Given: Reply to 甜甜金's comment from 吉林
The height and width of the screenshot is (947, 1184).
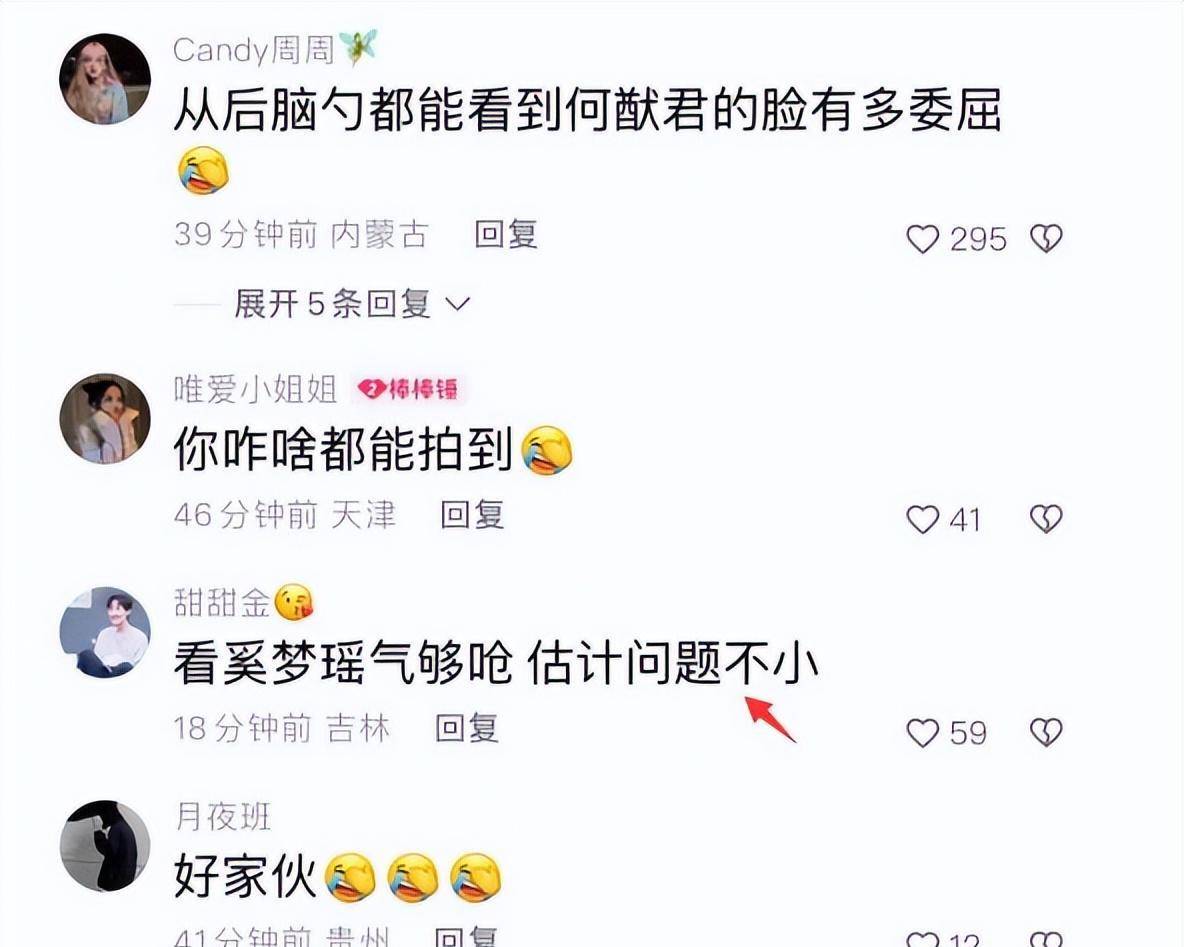Looking at the screenshot, I should click(467, 728).
